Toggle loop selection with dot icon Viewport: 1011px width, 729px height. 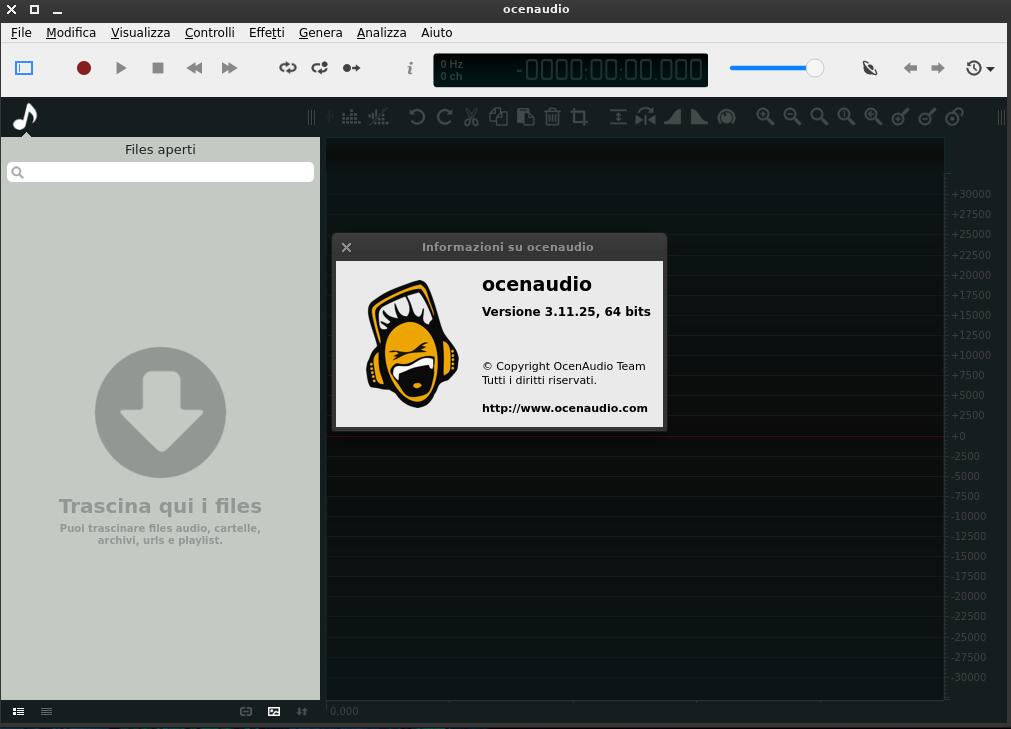click(x=320, y=68)
